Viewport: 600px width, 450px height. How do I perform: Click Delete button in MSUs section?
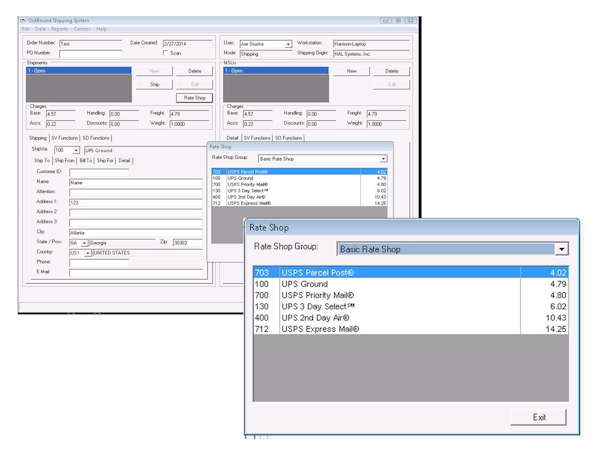(x=391, y=71)
